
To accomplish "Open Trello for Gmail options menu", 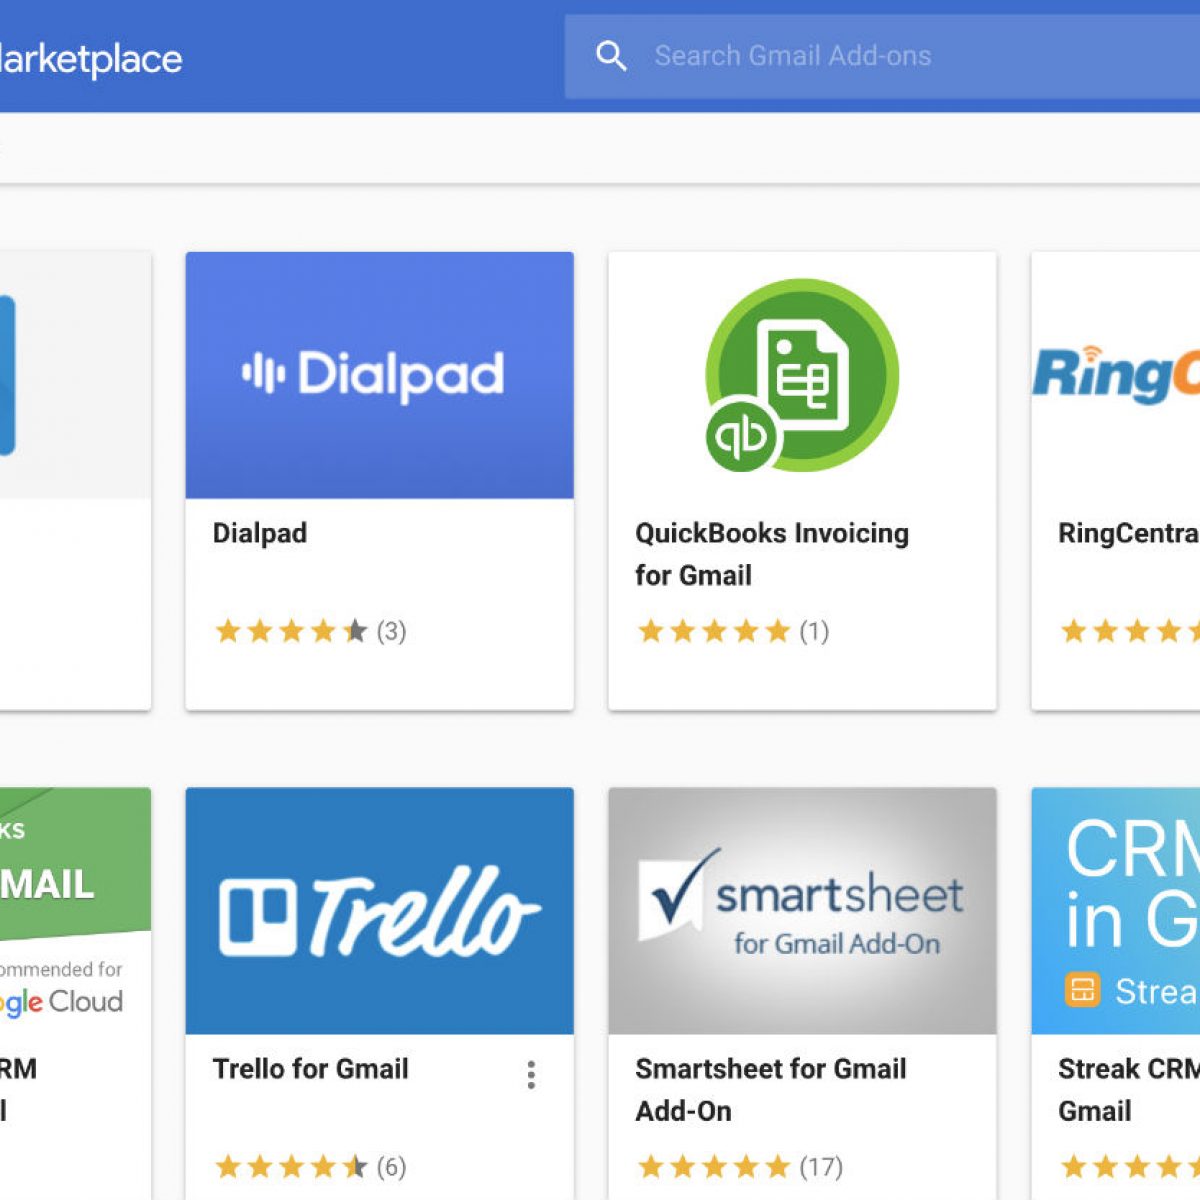I will pos(531,1075).
